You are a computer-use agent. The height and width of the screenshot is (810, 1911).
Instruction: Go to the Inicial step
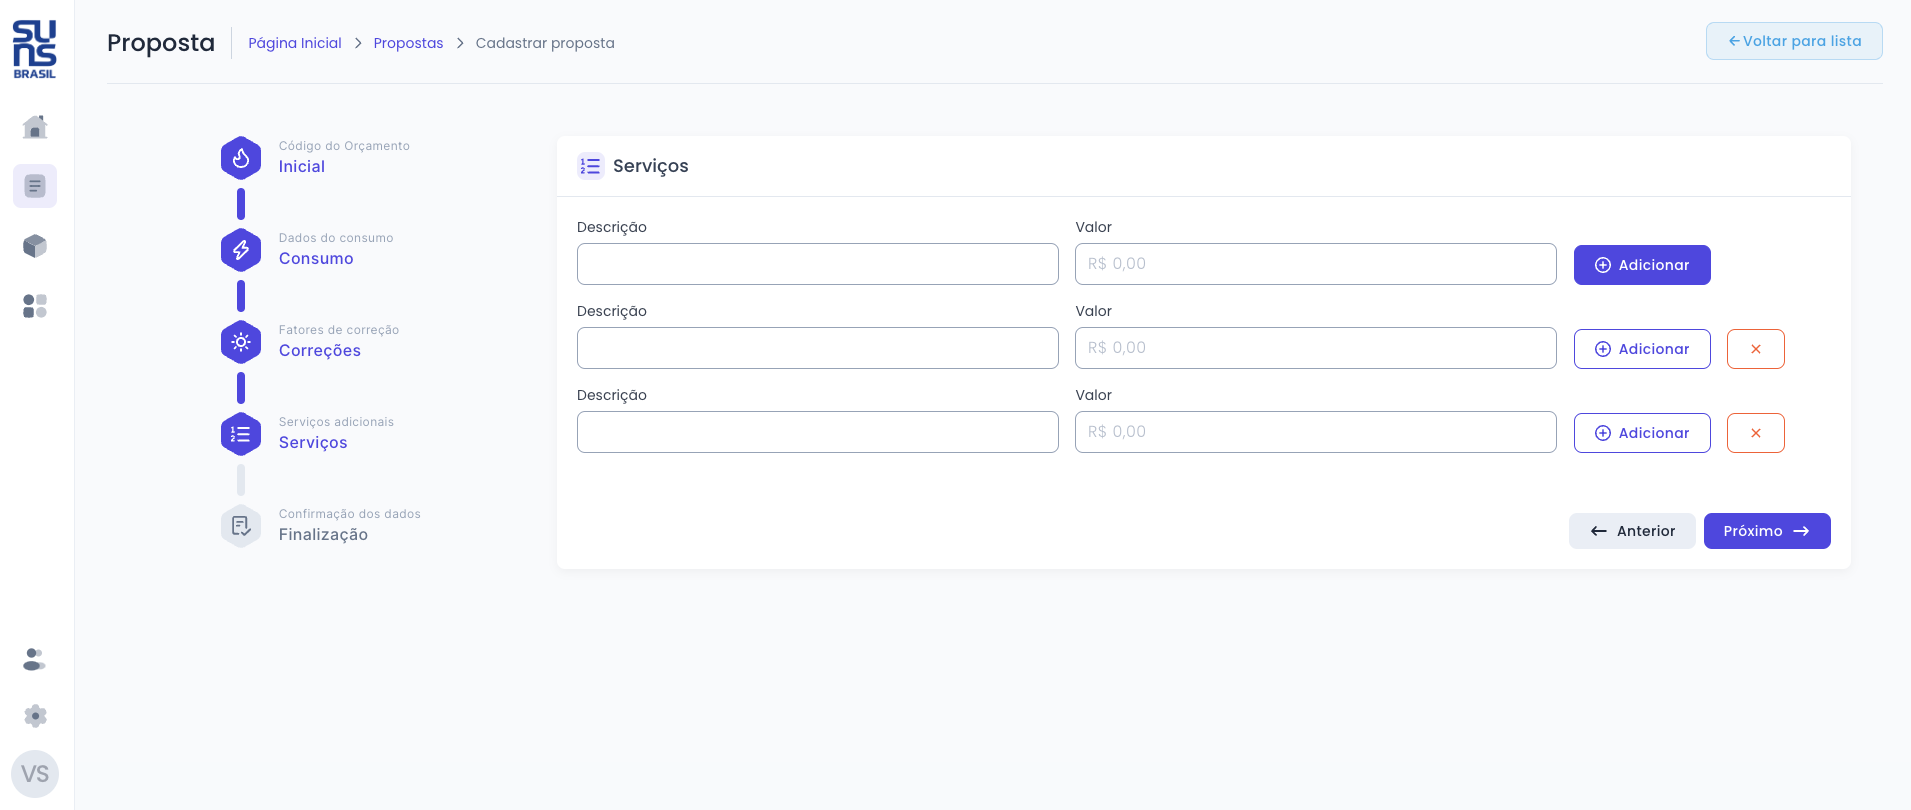coord(301,167)
